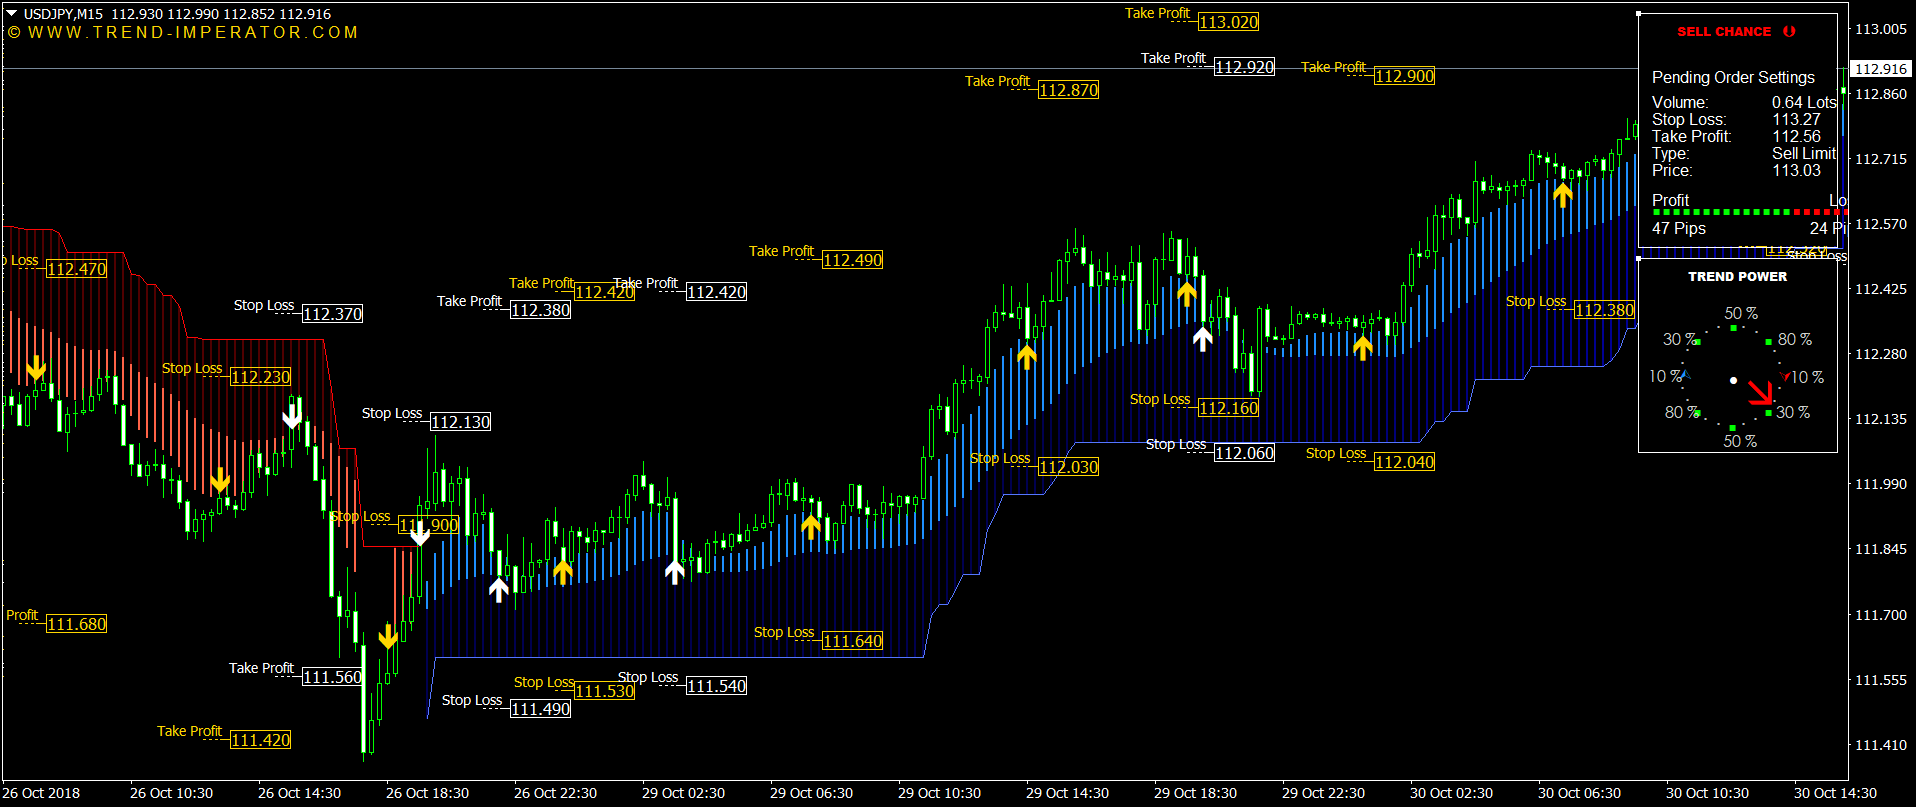Select the yellow up arrow above 29 Oct 06:30
This screenshot has width=1916, height=807.
811,526
